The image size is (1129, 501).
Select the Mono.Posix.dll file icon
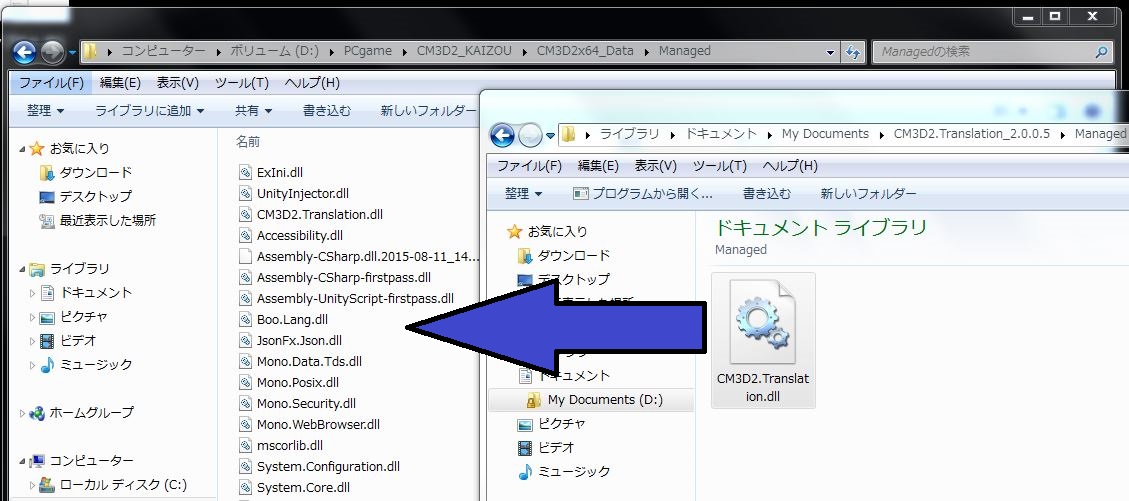point(245,382)
